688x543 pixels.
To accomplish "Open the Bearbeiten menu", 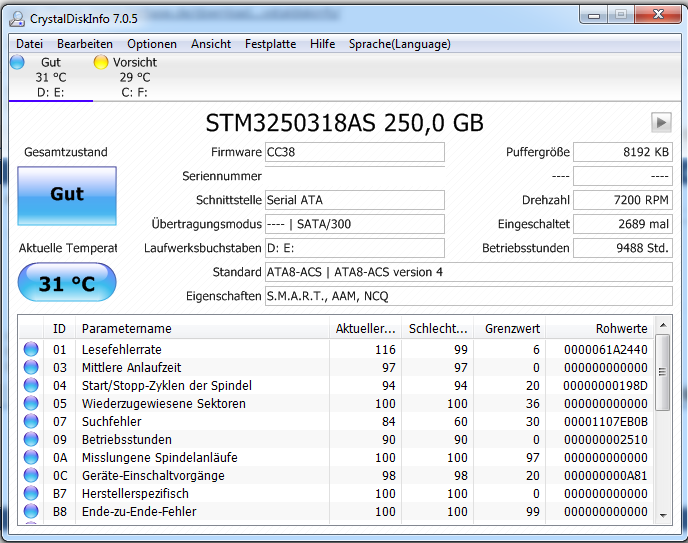I will pos(85,44).
